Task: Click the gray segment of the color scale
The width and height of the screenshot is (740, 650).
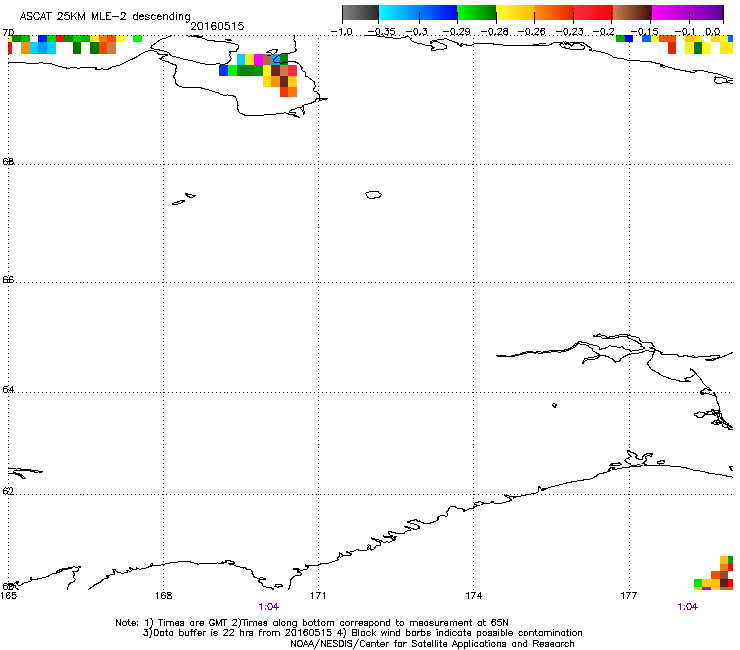Action: click(x=361, y=13)
